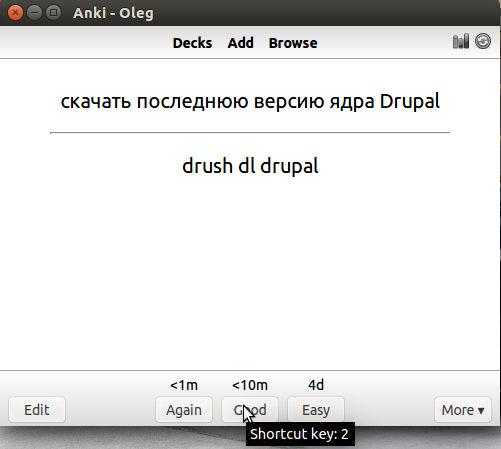Maximize the Anki window
The height and width of the screenshot is (449, 501).
53,13
